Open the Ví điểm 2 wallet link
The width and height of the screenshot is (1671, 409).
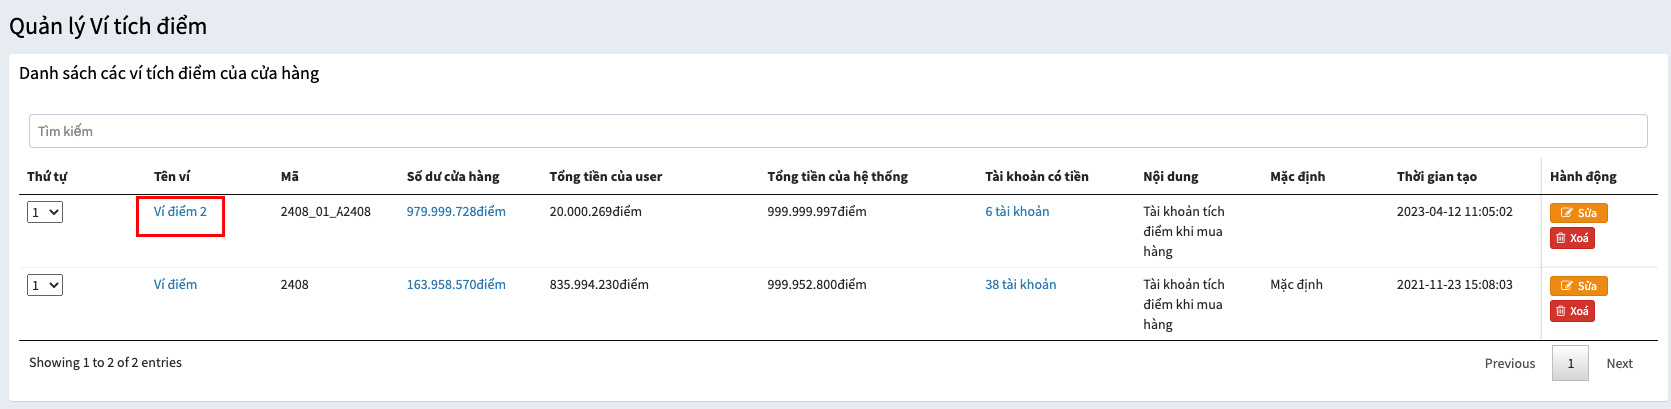[180, 212]
